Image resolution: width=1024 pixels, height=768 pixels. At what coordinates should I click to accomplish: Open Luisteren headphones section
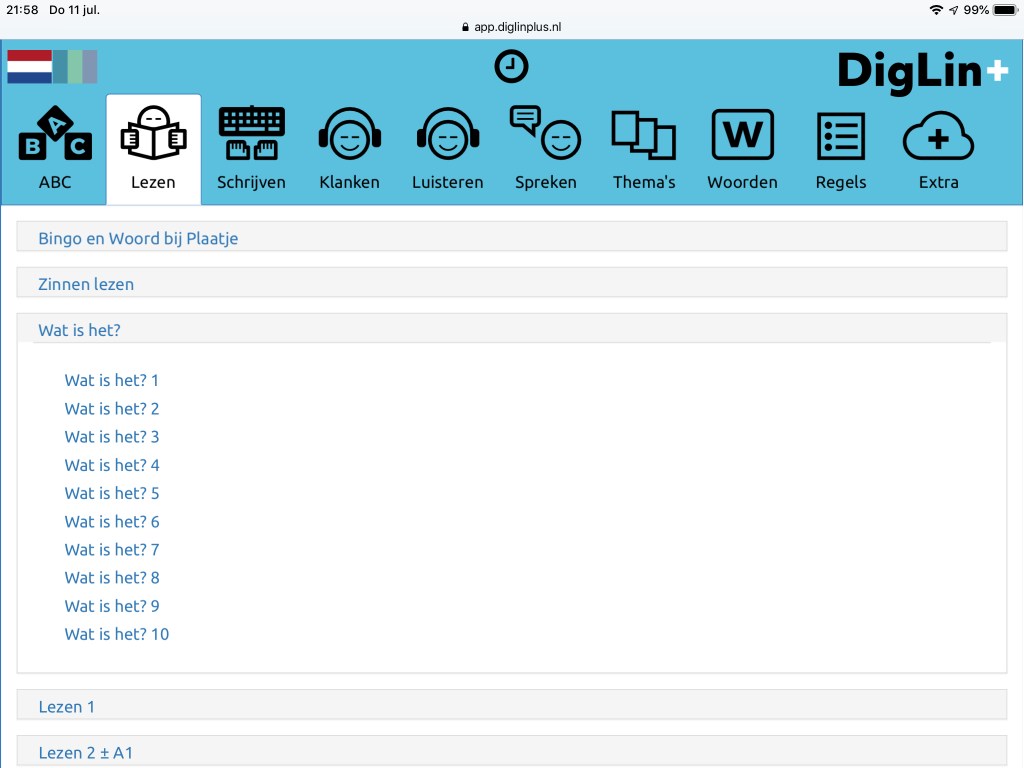(447, 148)
